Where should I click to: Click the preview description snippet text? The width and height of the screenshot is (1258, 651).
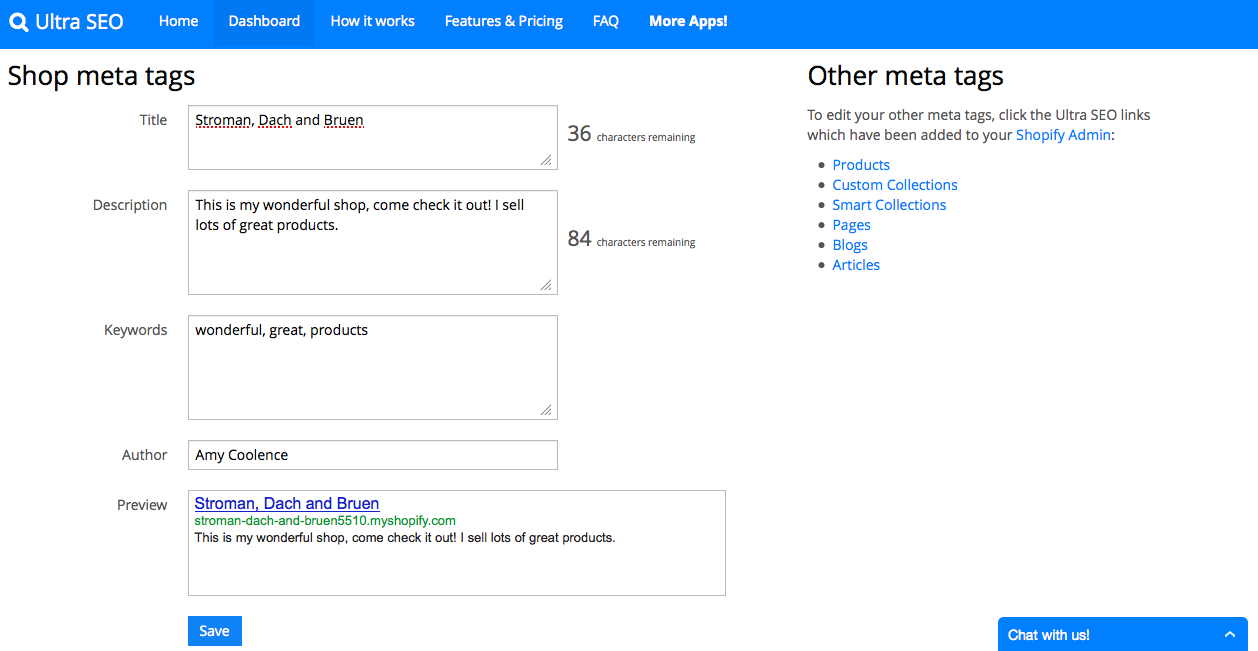405,538
